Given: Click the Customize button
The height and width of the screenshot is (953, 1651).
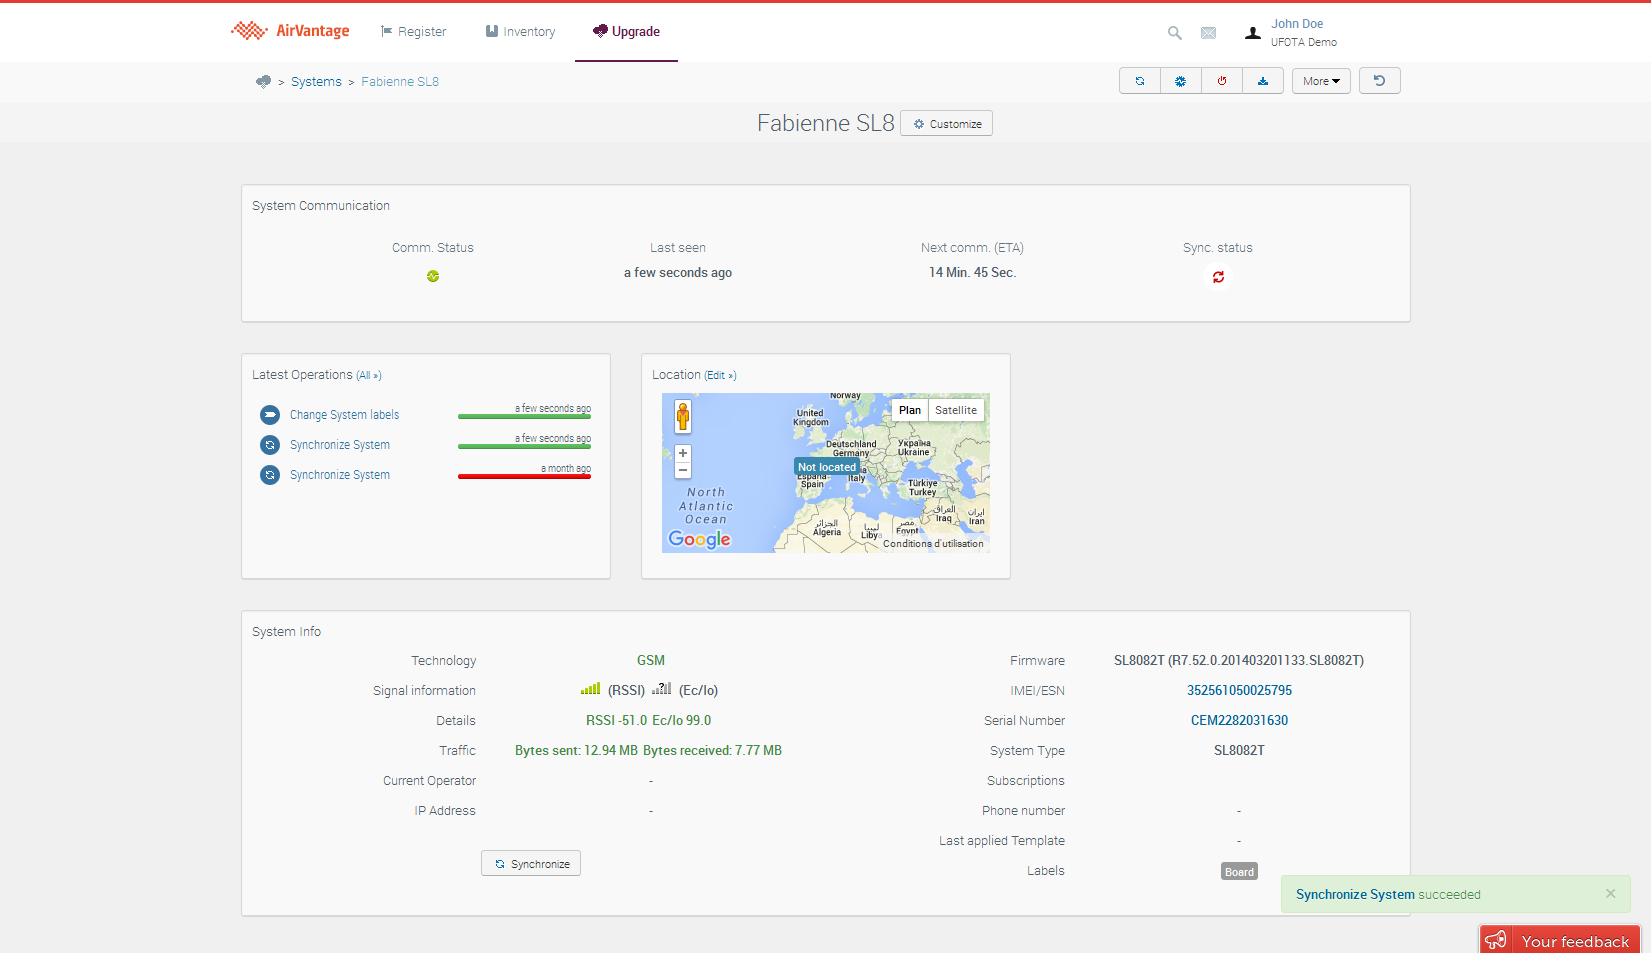Looking at the screenshot, I should click(x=946, y=124).
